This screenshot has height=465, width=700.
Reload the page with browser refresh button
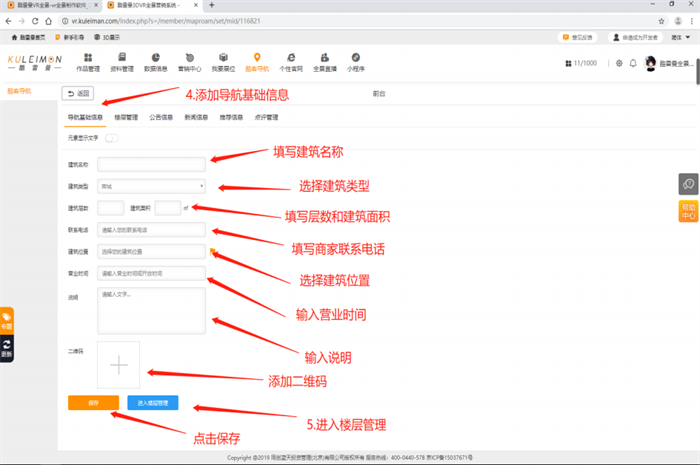point(35,21)
